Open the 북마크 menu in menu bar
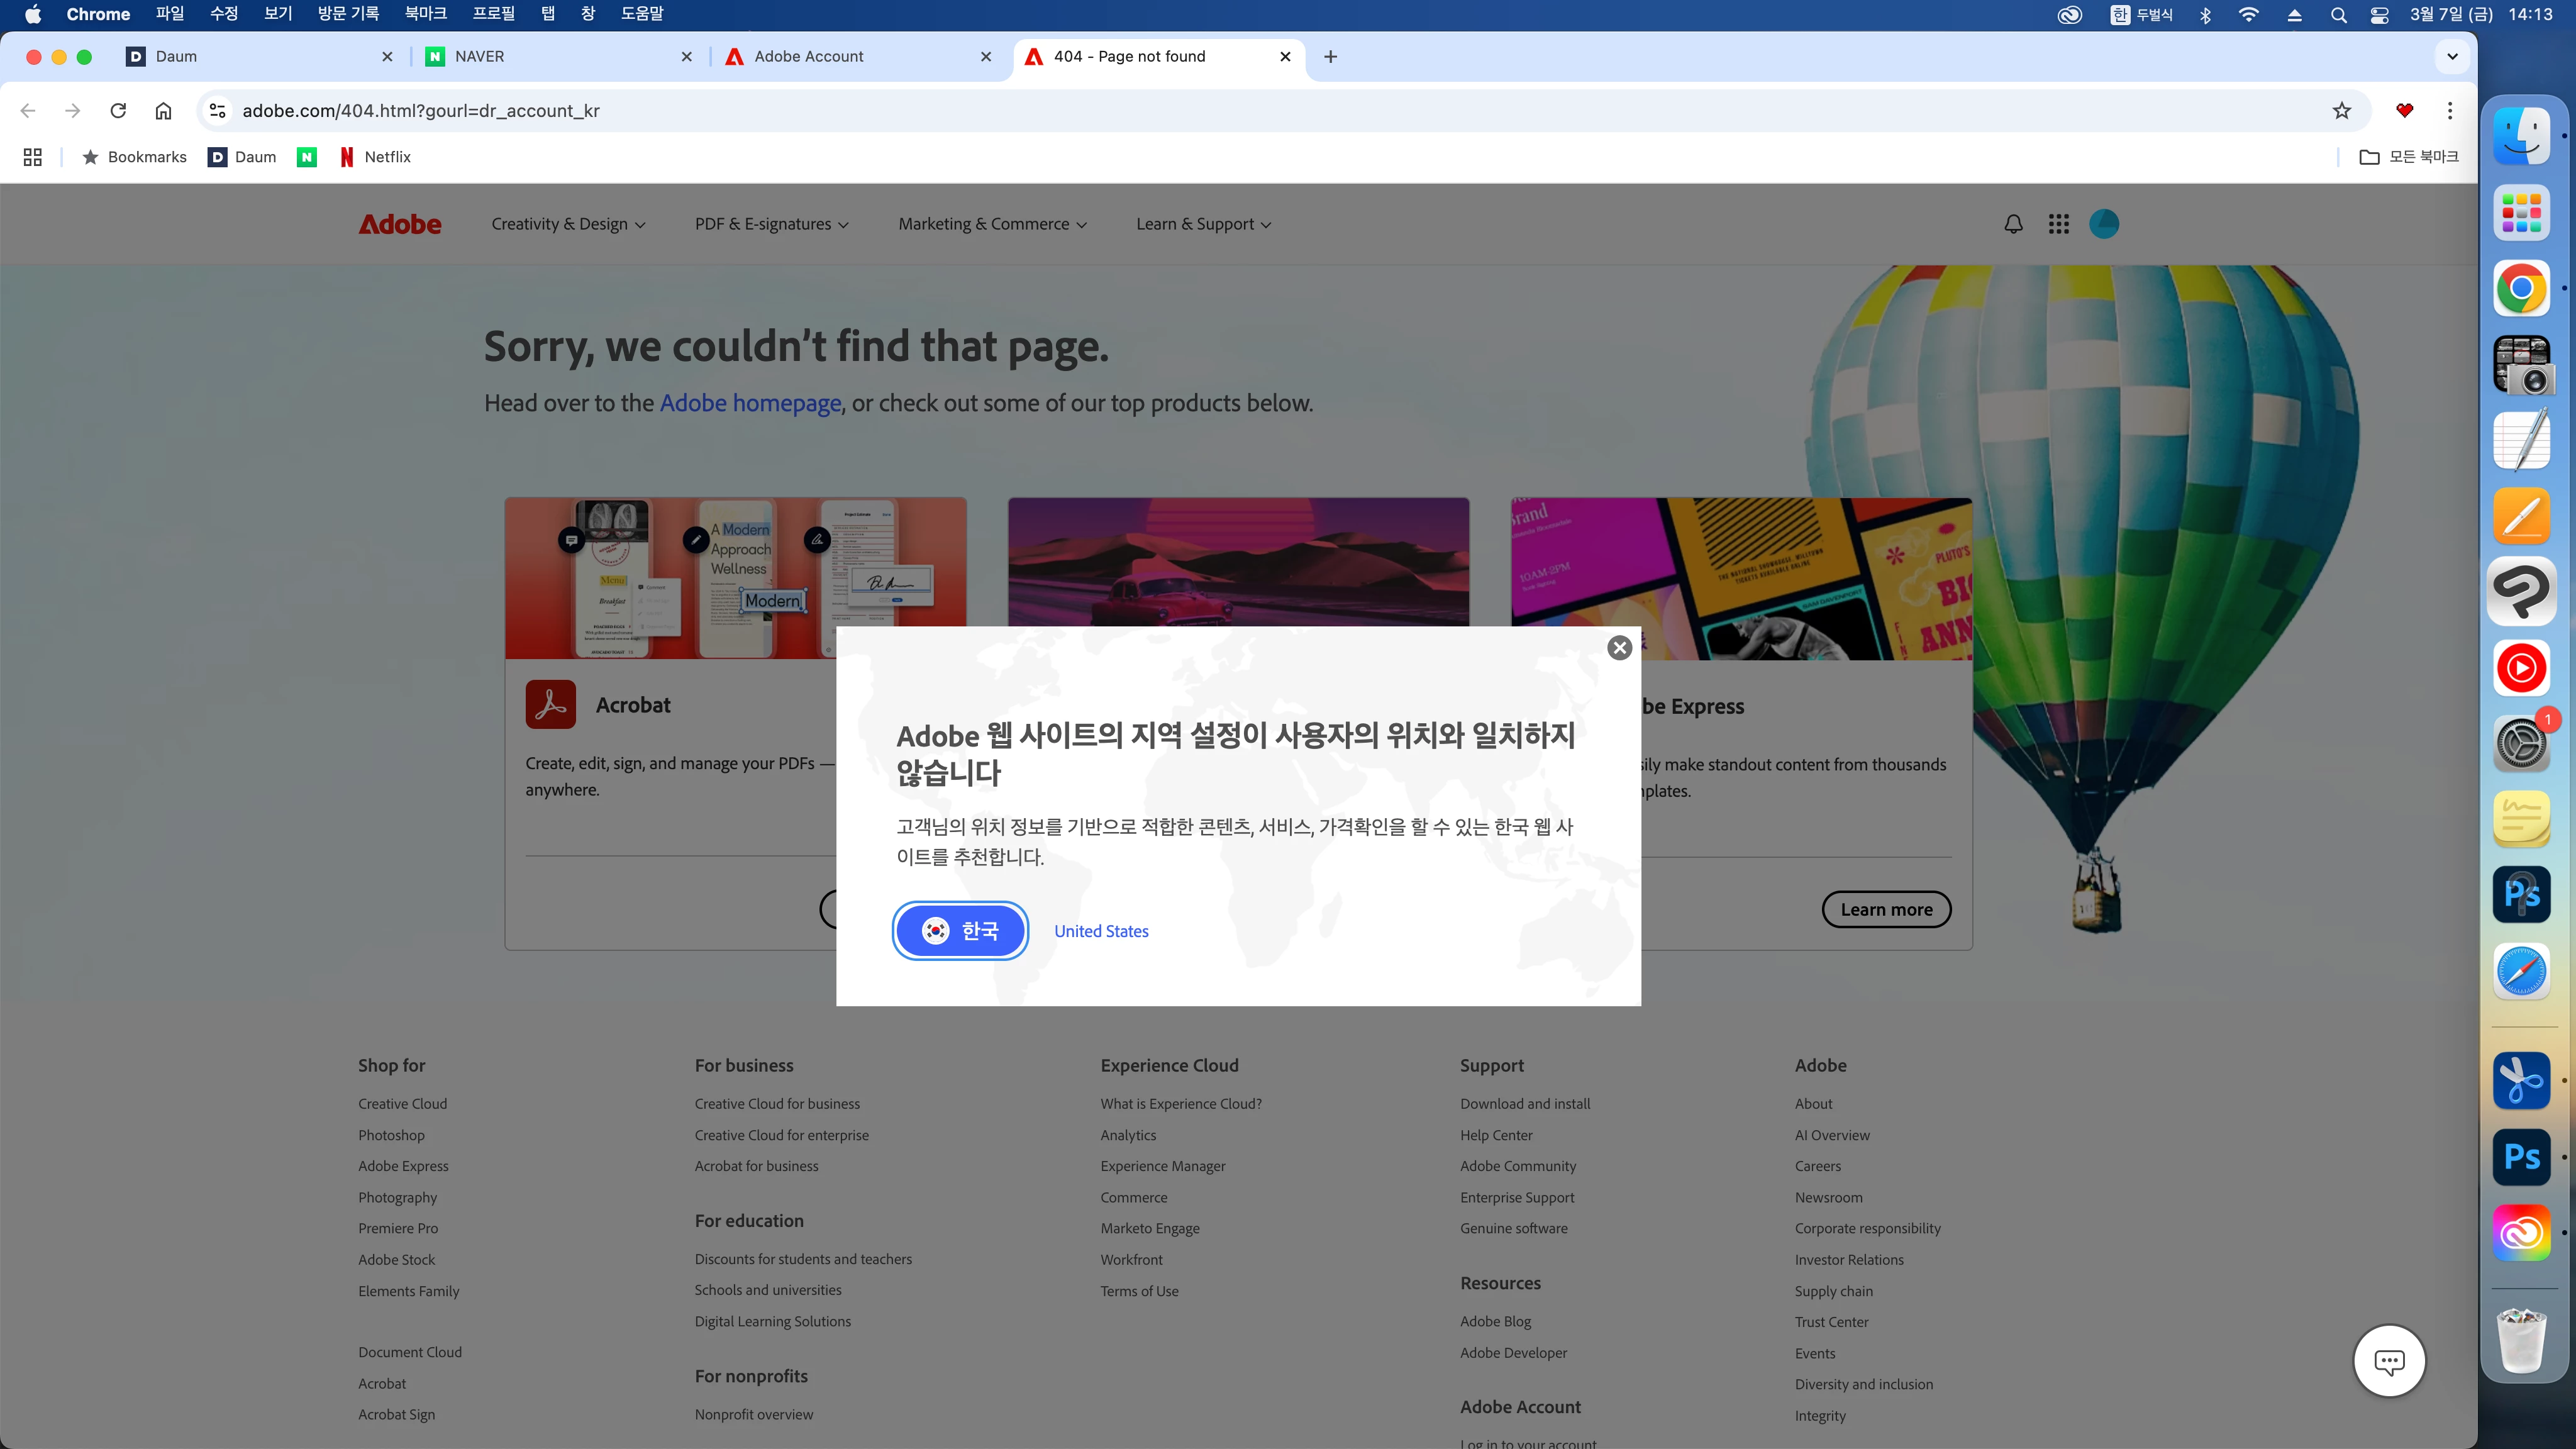Image resolution: width=2576 pixels, height=1449 pixels. click(425, 14)
